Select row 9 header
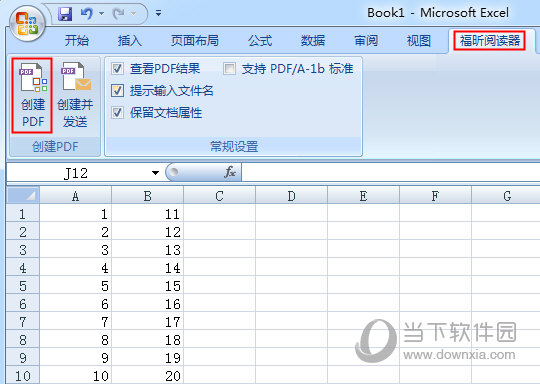Screen dimensions: 540x384 (x=23, y=357)
